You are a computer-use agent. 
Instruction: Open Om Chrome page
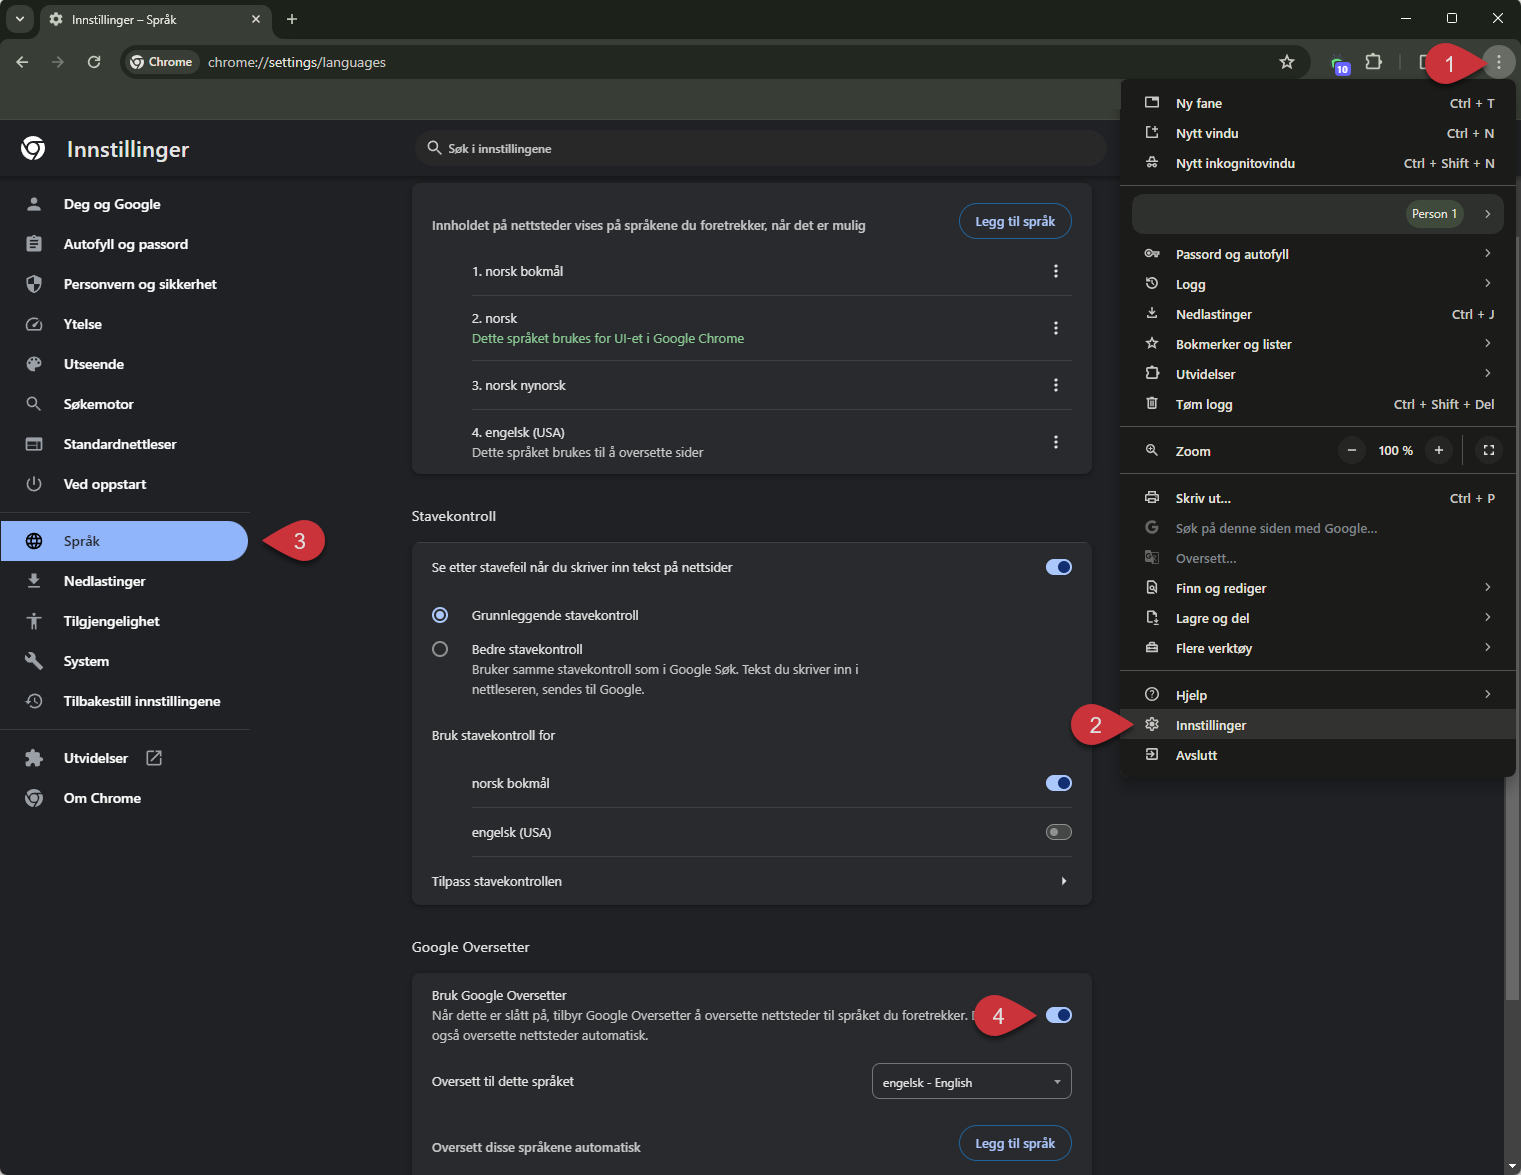(124, 798)
